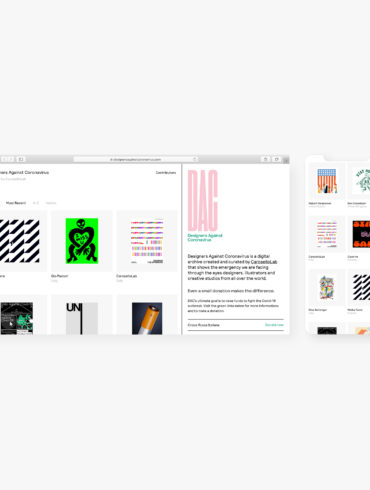Select the Random sort tab
Image resolution: width=370 pixels, height=490 pixels.
[51, 203]
